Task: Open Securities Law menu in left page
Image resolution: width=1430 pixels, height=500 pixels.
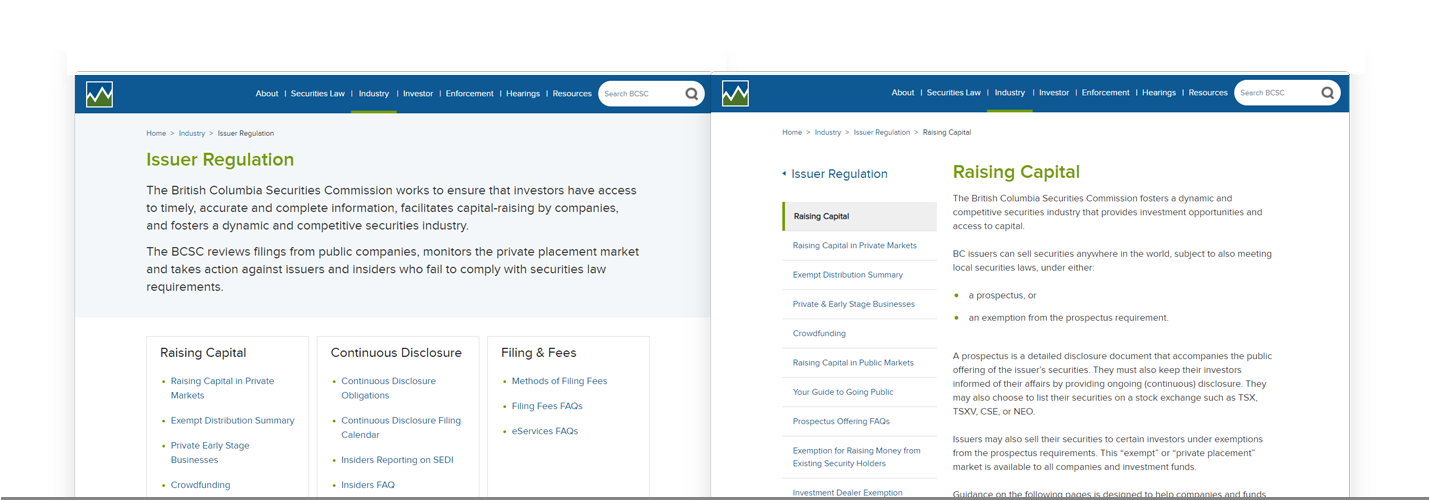Action: point(318,94)
